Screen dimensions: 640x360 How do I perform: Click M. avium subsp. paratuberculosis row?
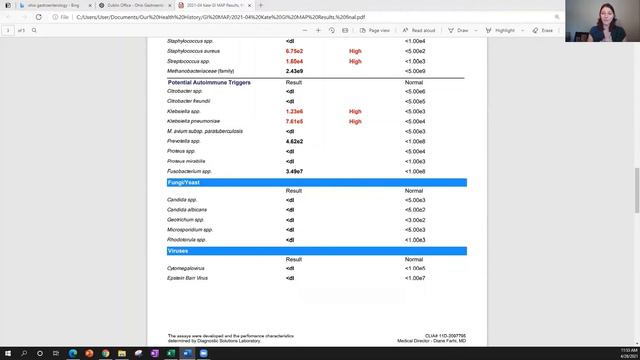pos(205,131)
